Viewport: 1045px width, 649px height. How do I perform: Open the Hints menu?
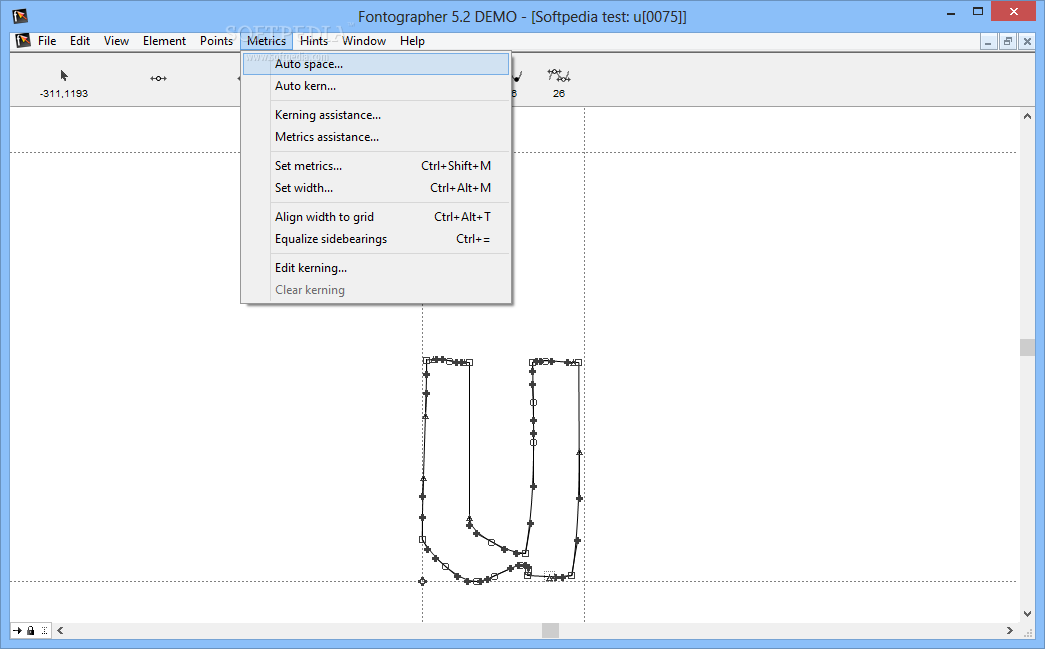click(314, 41)
